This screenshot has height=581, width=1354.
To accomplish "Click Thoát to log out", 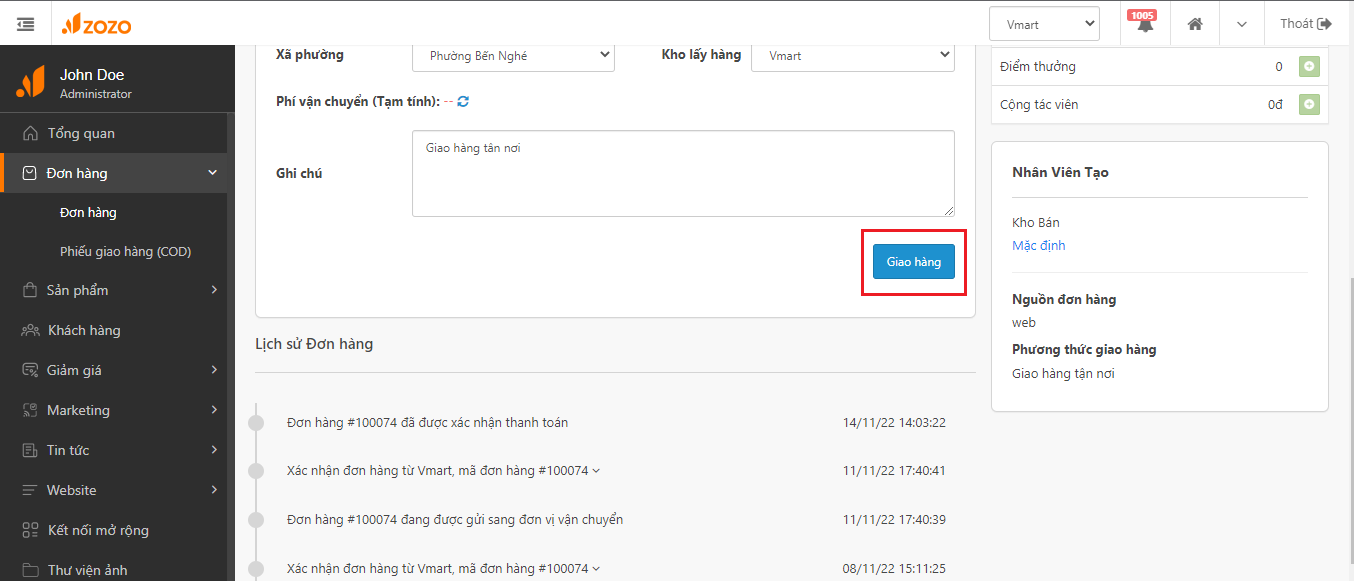I will [1306, 24].
